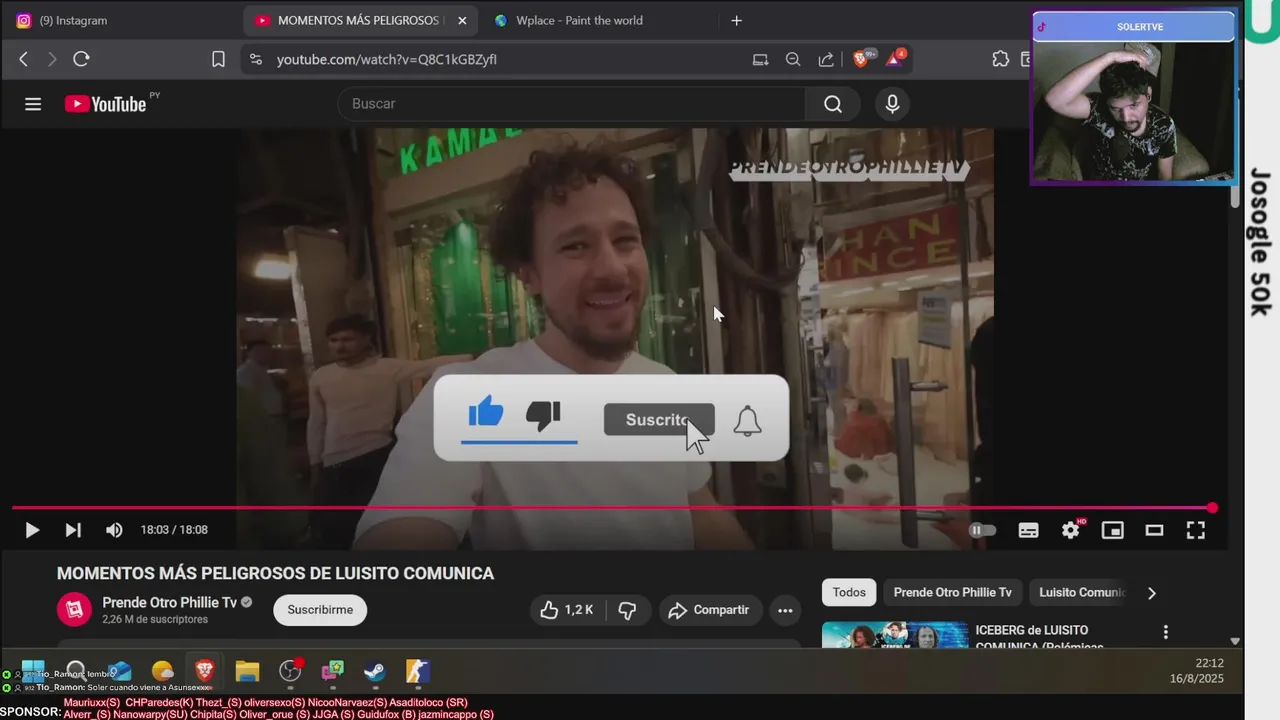Click the page scroll-down arrow
1280x720 pixels.
pyautogui.click(x=1235, y=641)
